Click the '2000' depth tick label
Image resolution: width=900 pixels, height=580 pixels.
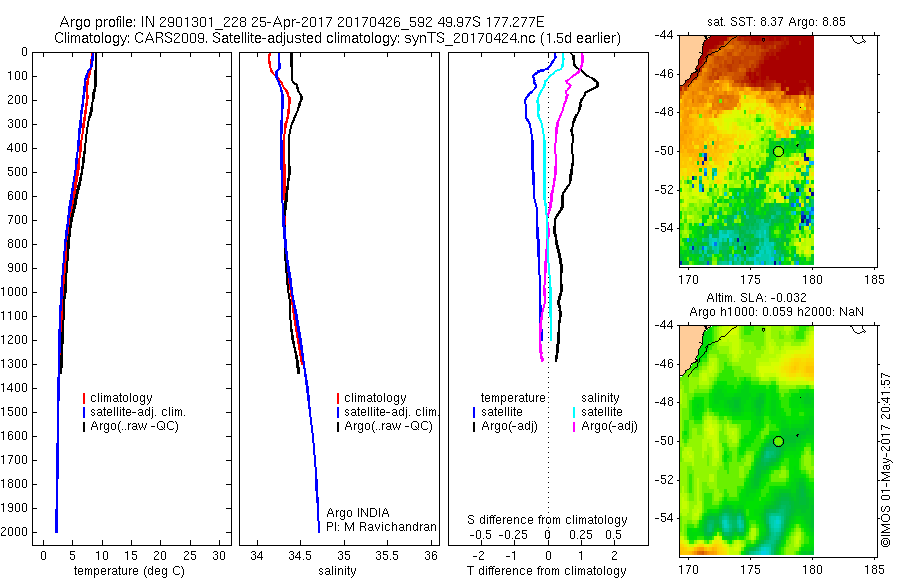point(15,532)
